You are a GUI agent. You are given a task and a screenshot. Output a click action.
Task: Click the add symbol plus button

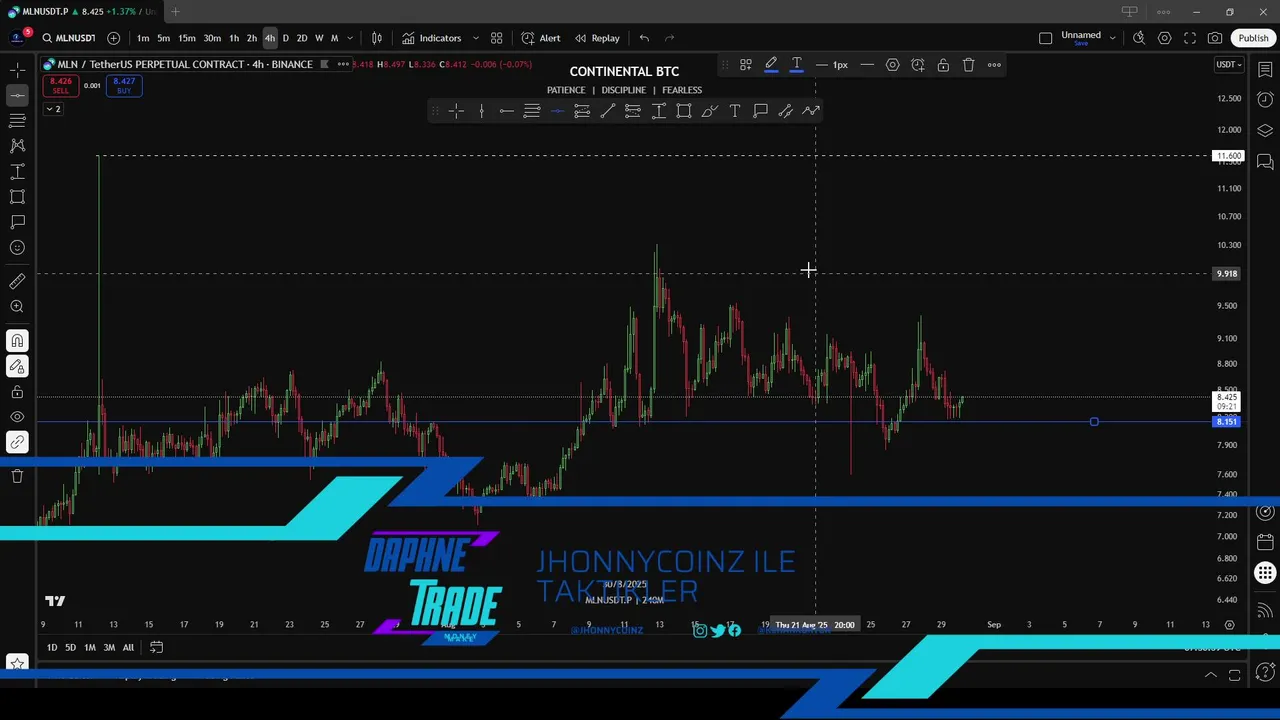click(x=113, y=38)
